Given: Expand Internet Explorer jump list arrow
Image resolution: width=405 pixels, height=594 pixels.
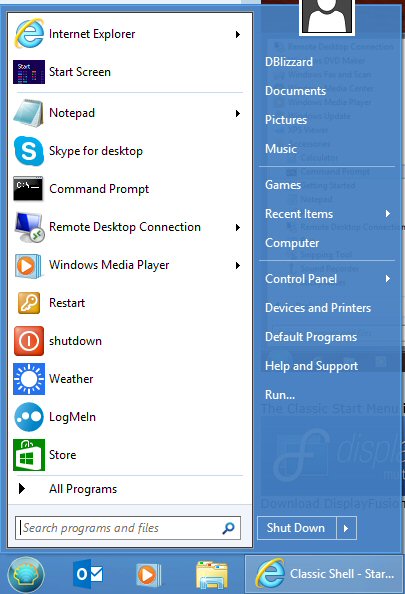Looking at the screenshot, I should point(238,34).
